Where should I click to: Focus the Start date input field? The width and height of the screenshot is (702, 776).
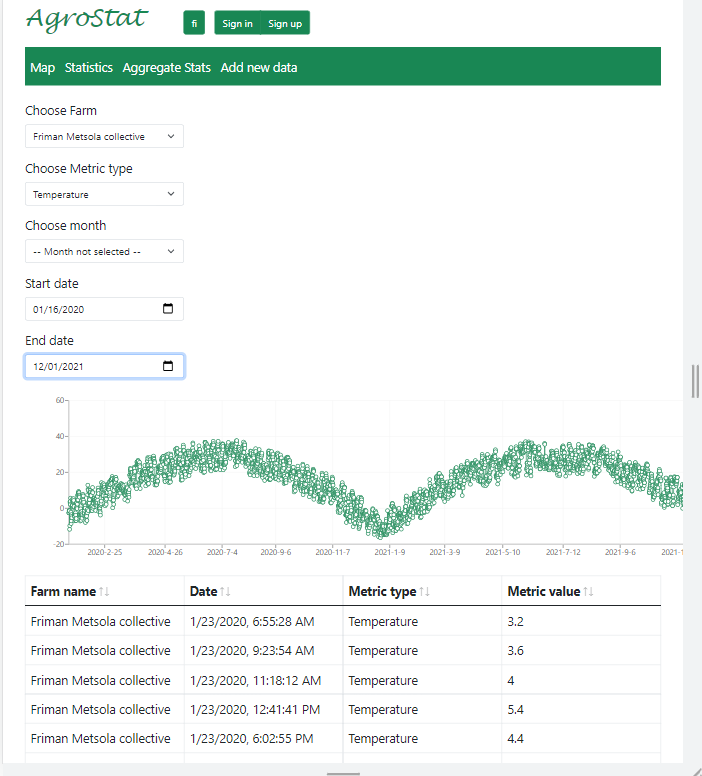(104, 309)
